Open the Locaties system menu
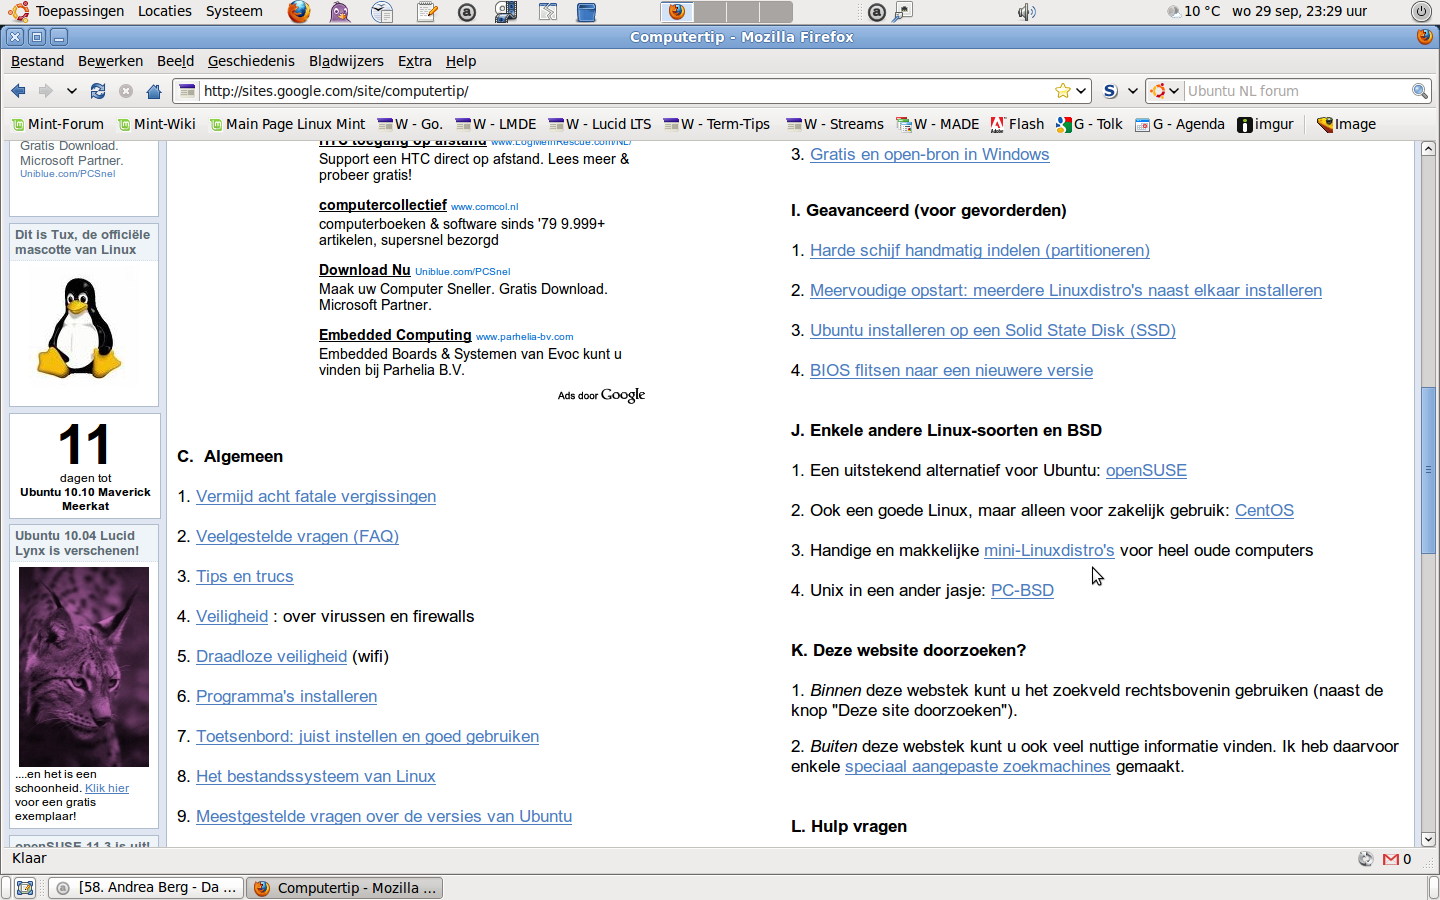 point(165,11)
